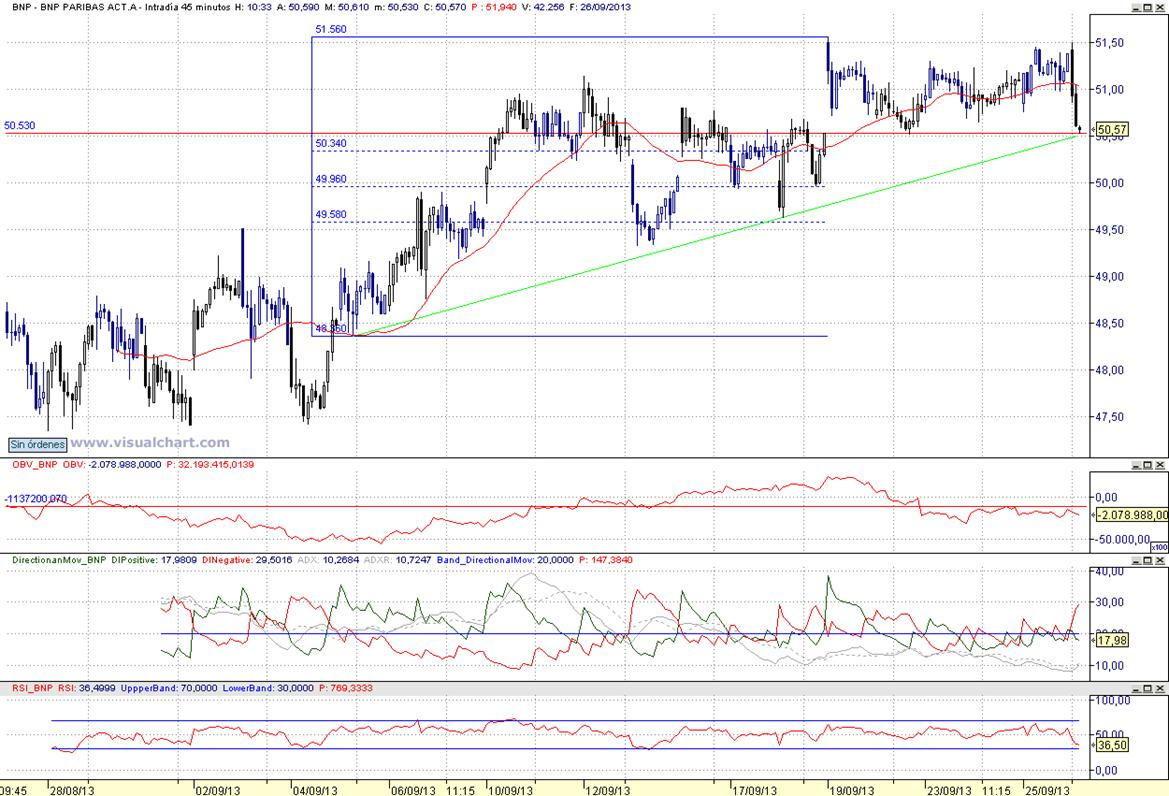1169x796 pixels.
Task: Click the 'DIPositive: 17,9809' label
Action: pyautogui.click(x=154, y=560)
